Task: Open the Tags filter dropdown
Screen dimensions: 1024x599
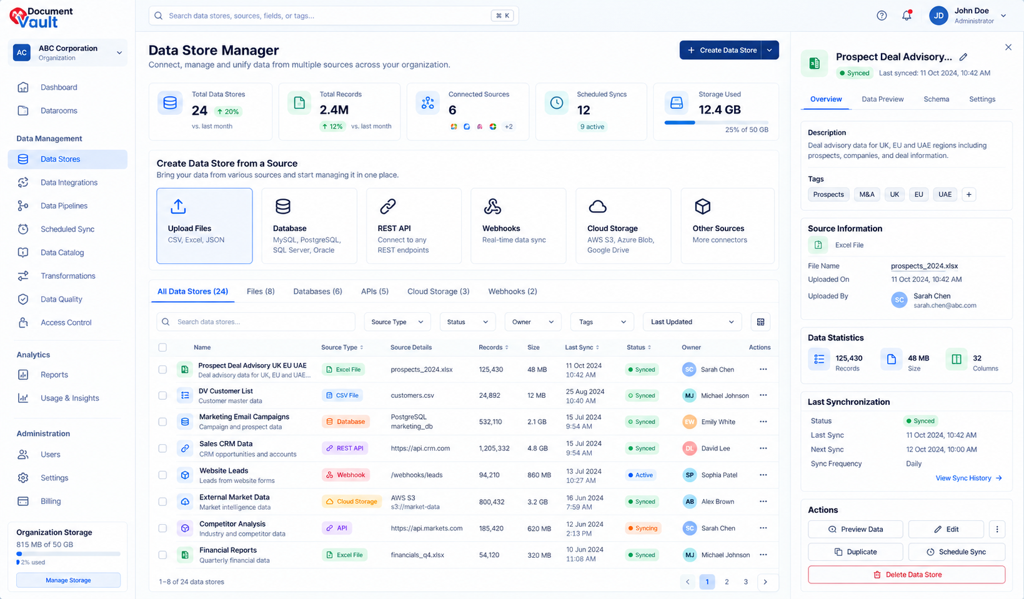Action: pyautogui.click(x=602, y=321)
